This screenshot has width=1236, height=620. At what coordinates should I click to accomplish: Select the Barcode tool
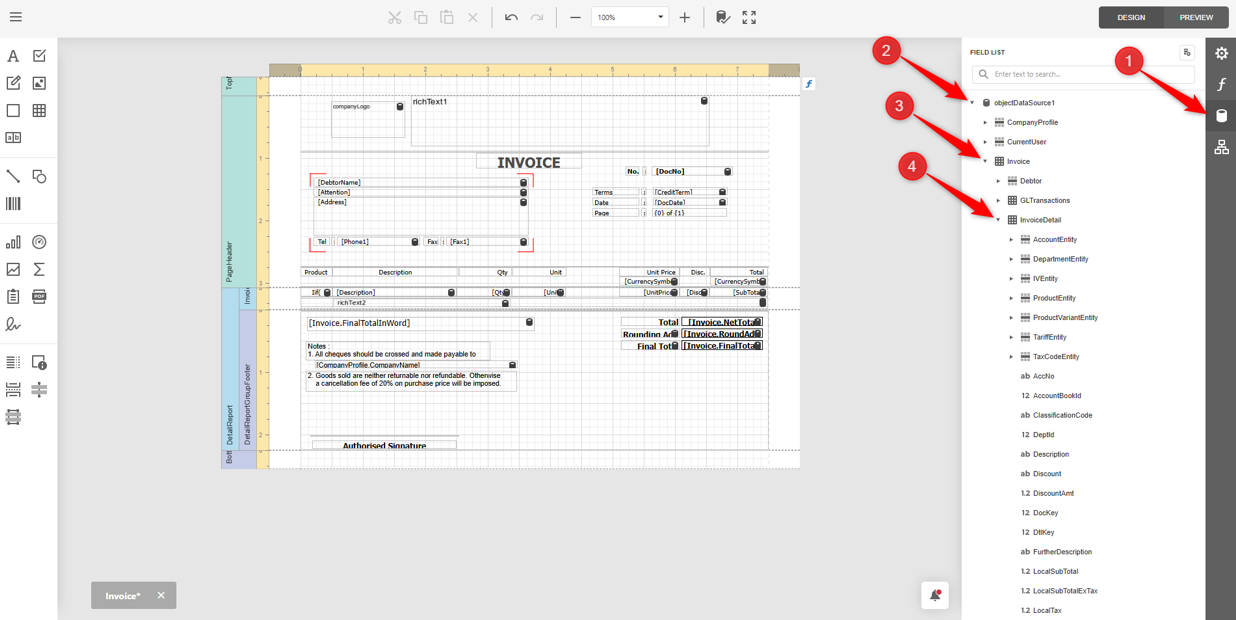coord(13,203)
